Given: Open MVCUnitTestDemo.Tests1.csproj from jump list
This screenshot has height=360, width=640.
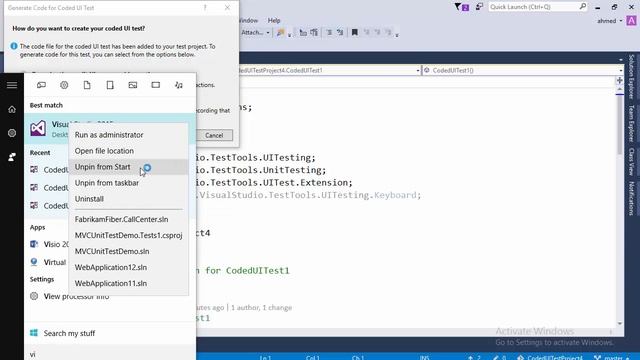Looking at the screenshot, I should 129,235.
